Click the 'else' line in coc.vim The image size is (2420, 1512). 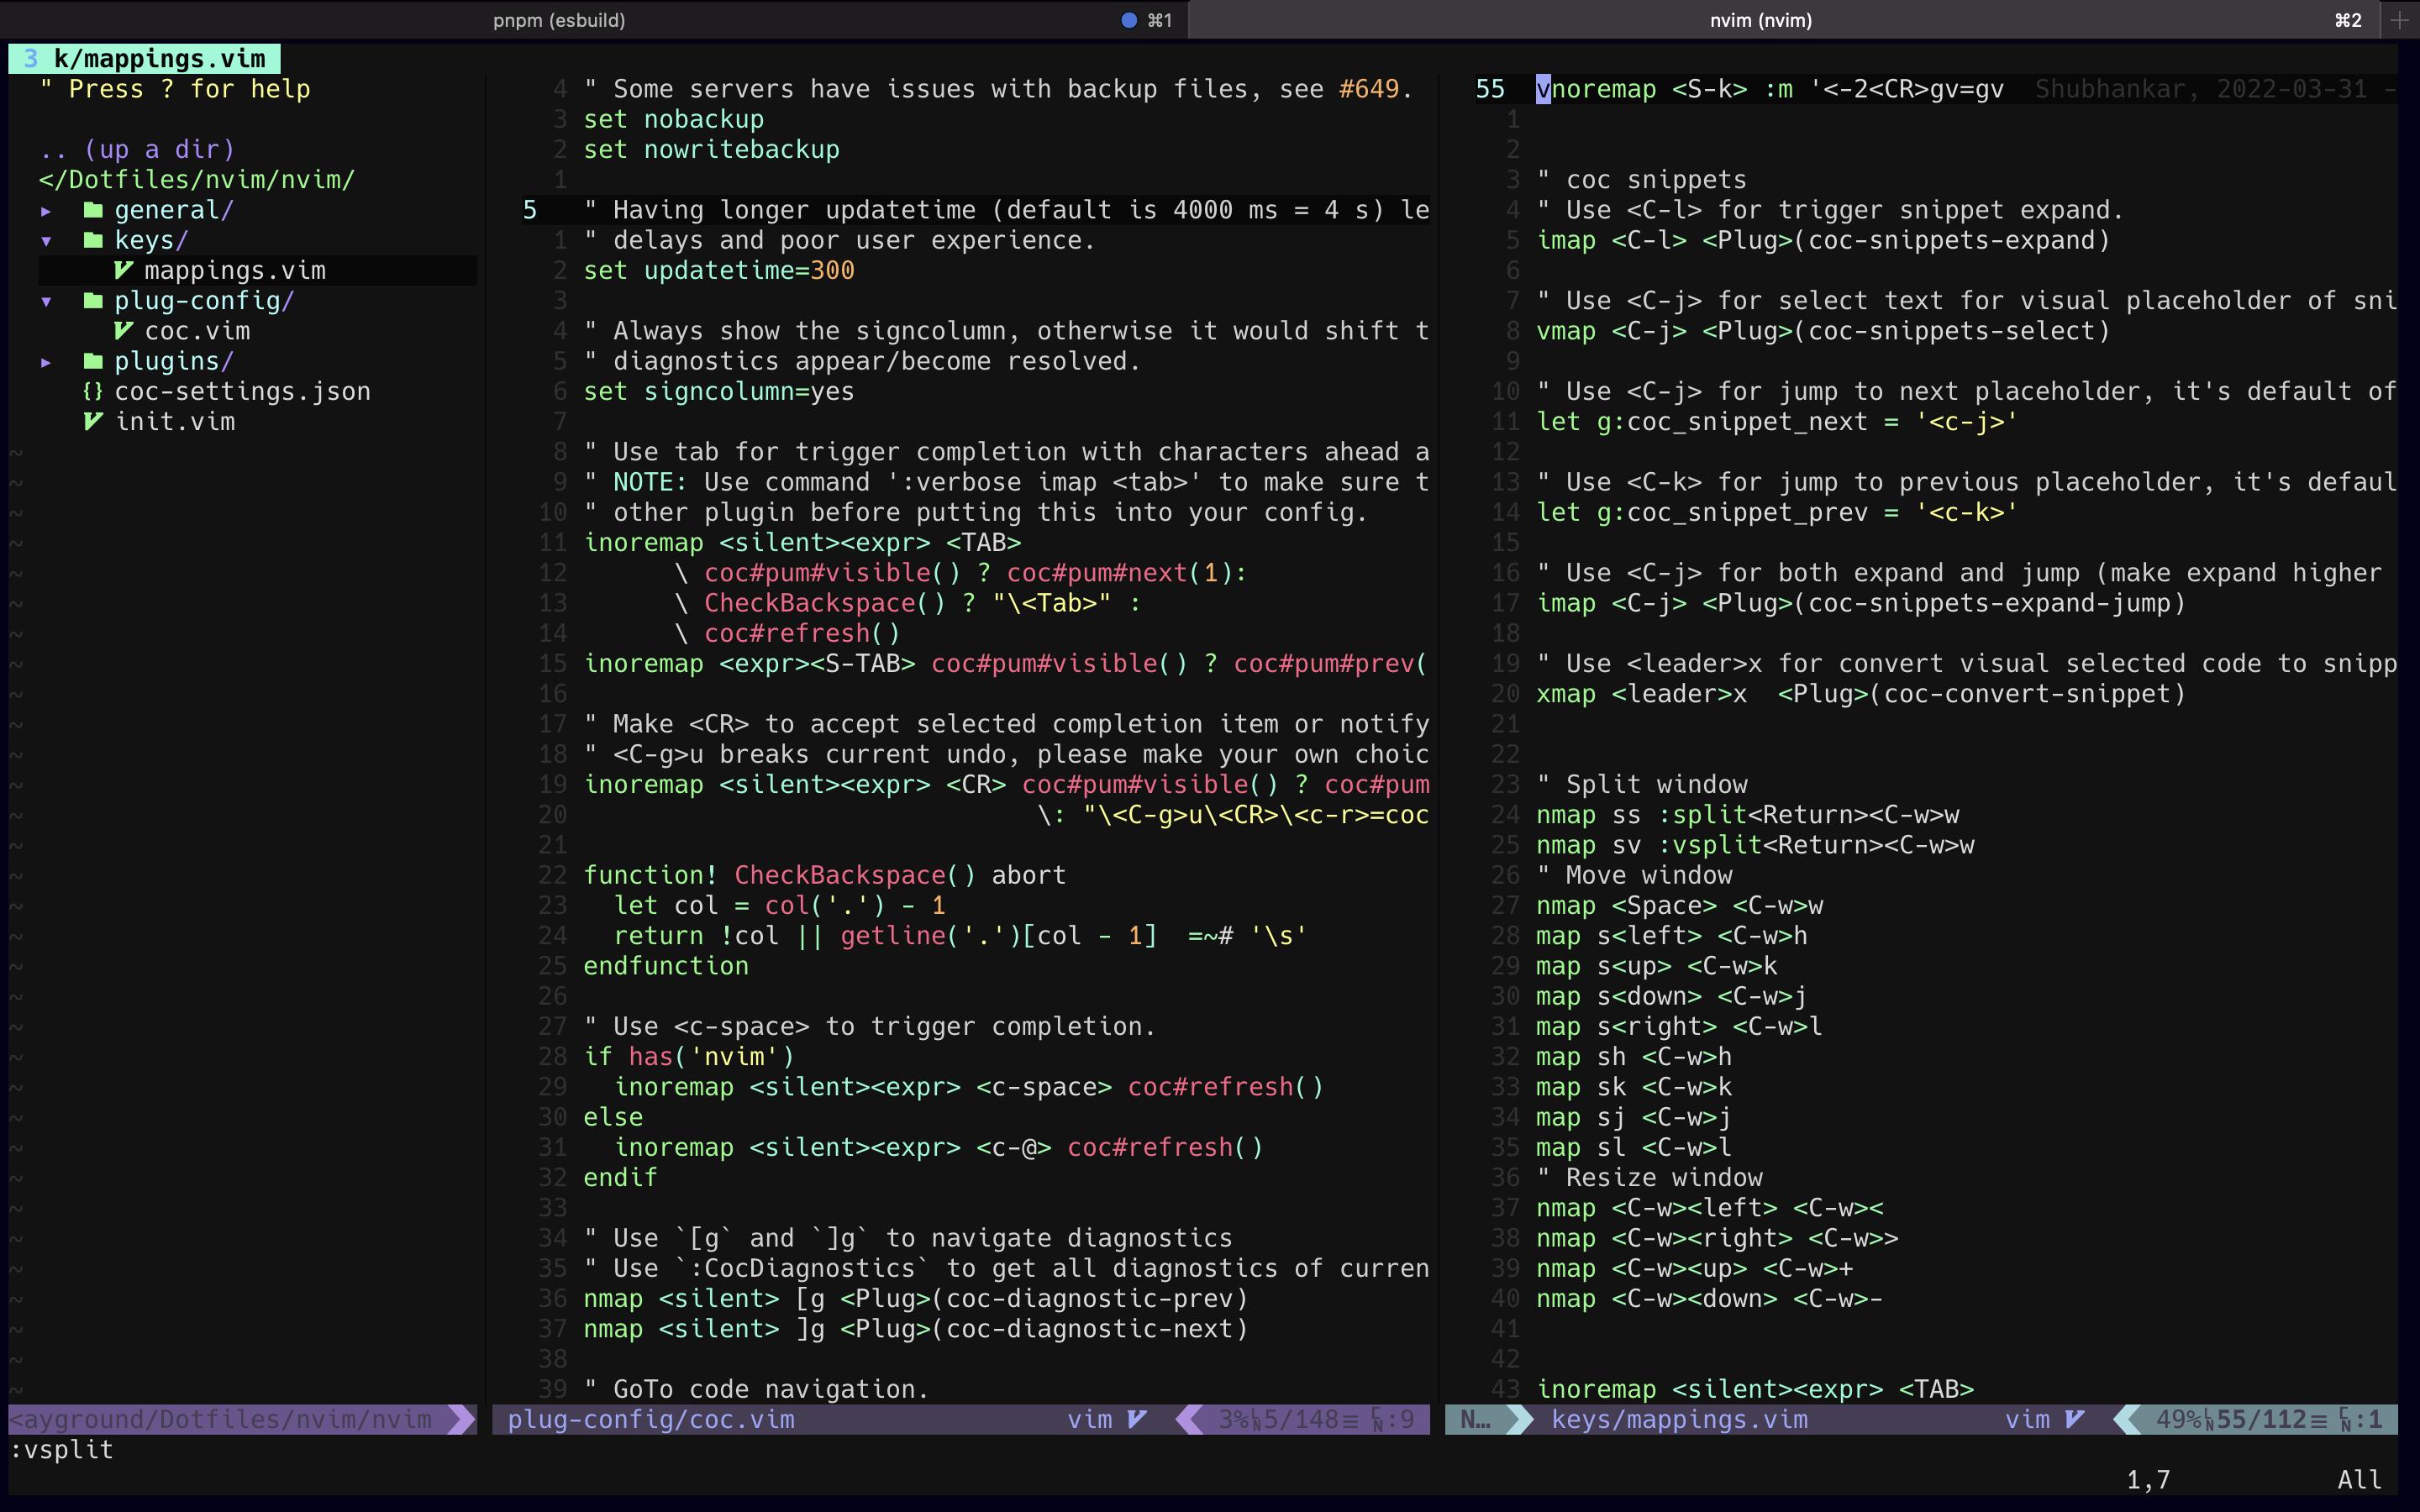pyautogui.click(x=613, y=1117)
